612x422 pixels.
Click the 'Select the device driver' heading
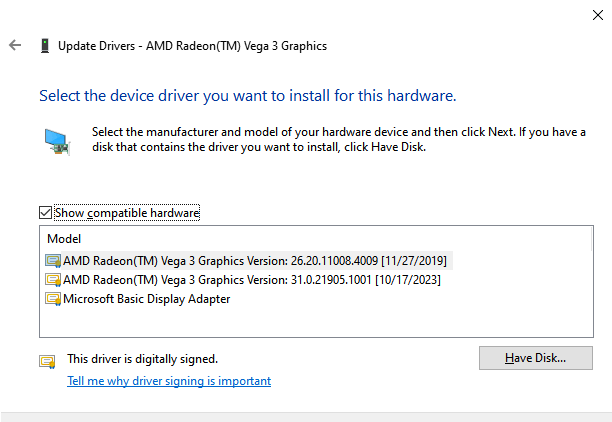tap(247, 96)
